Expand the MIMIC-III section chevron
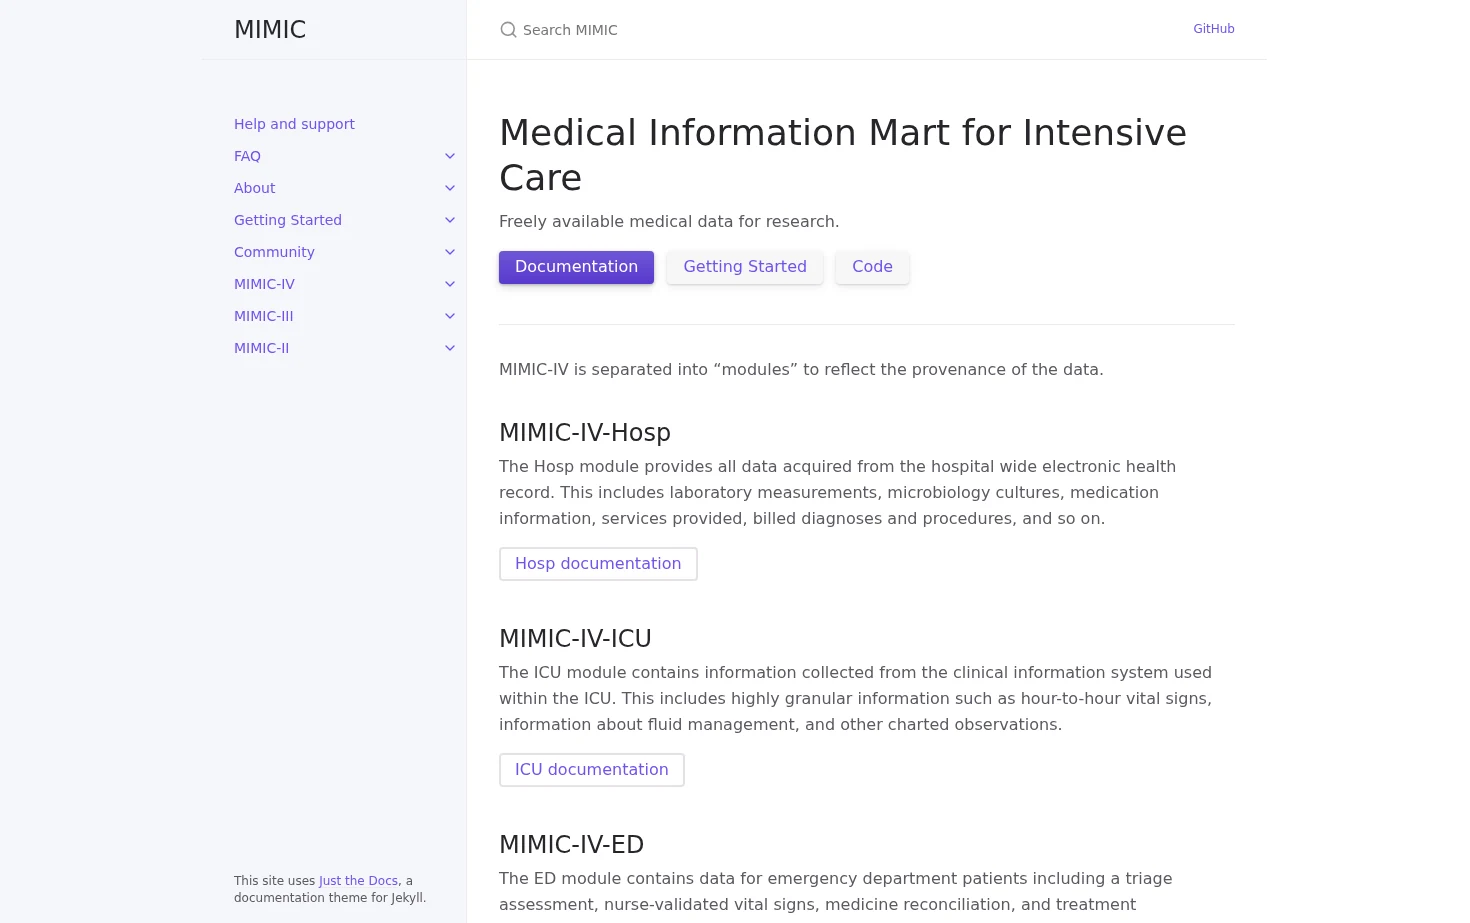The height and width of the screenshot is (923, 1470). click(450, 316)
